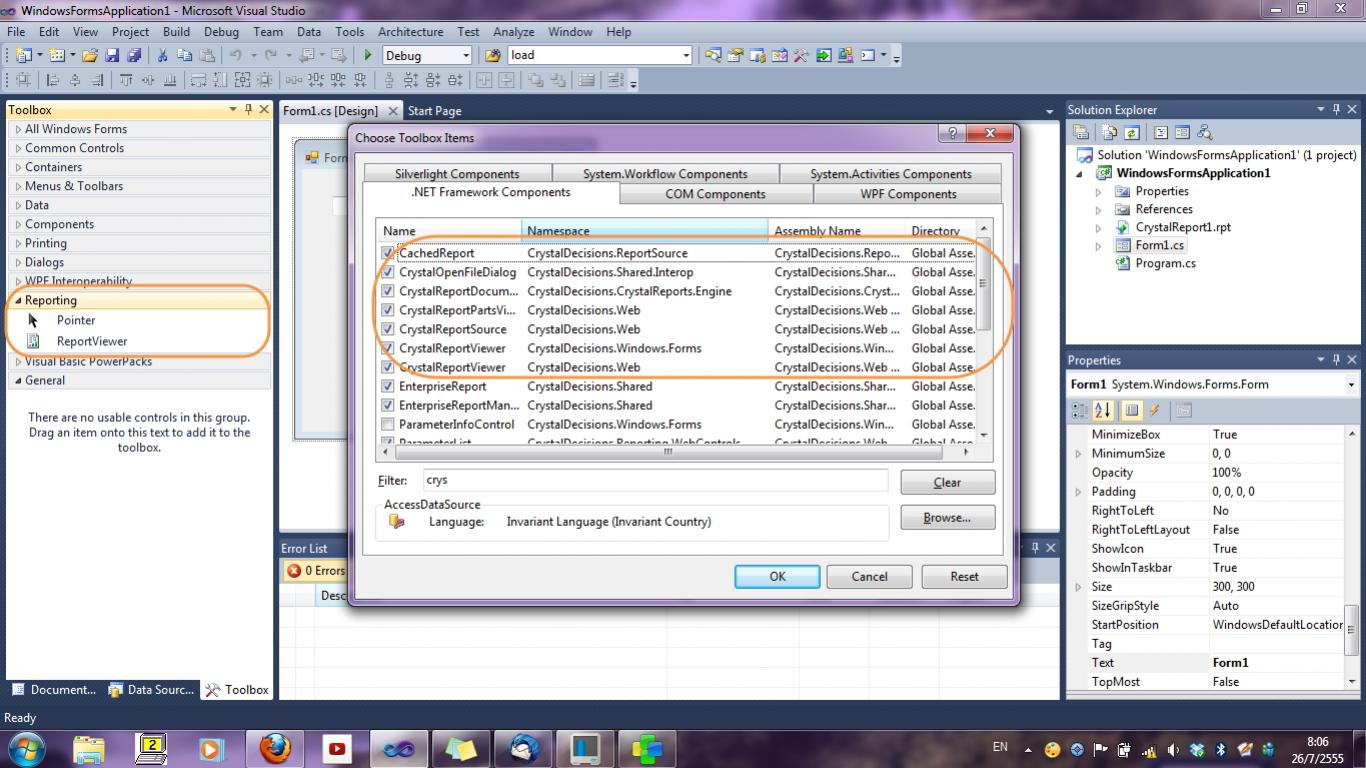Image resolution: width=1366 pixels, height=768 pixels.
Task: Open Windows Explorer folder on taskbar
Action: (x=89, y=747)
